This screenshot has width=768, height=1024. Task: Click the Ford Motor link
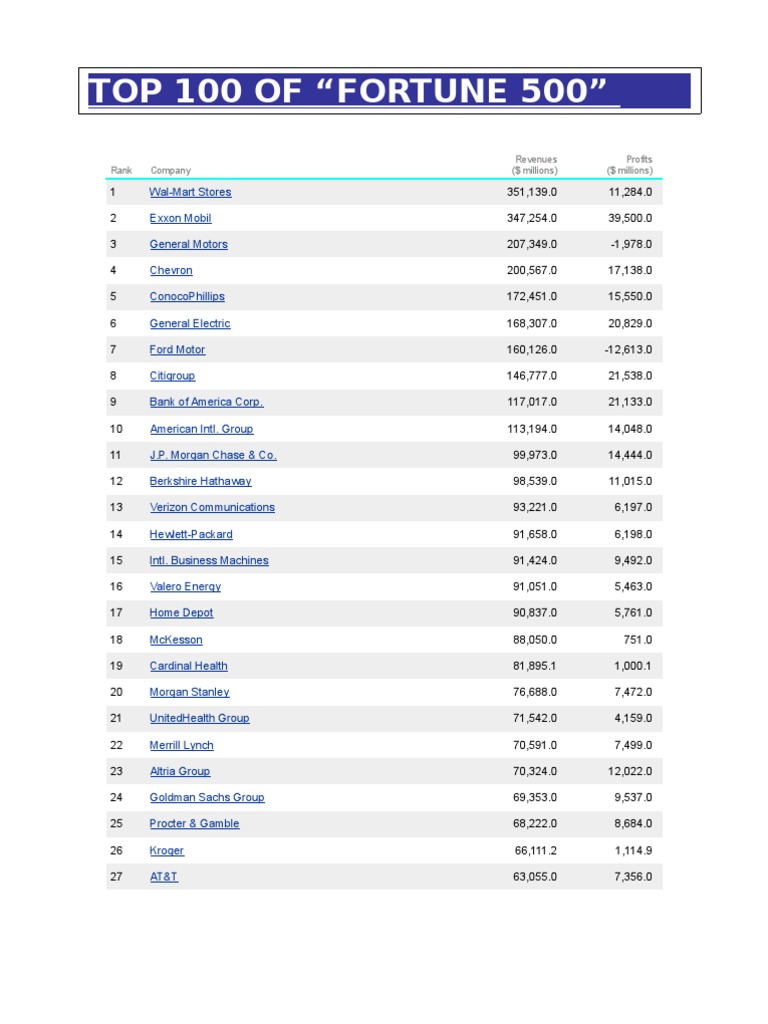[x=177, y=350]
